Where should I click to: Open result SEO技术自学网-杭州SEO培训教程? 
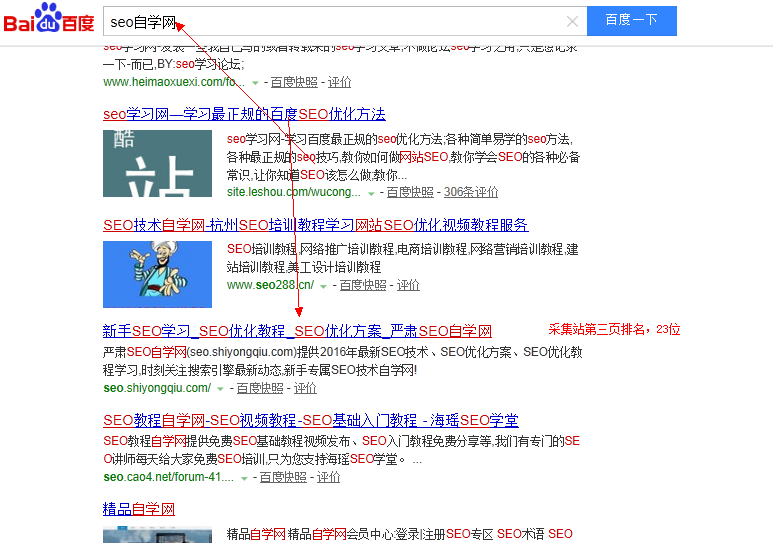pos(316,225)
